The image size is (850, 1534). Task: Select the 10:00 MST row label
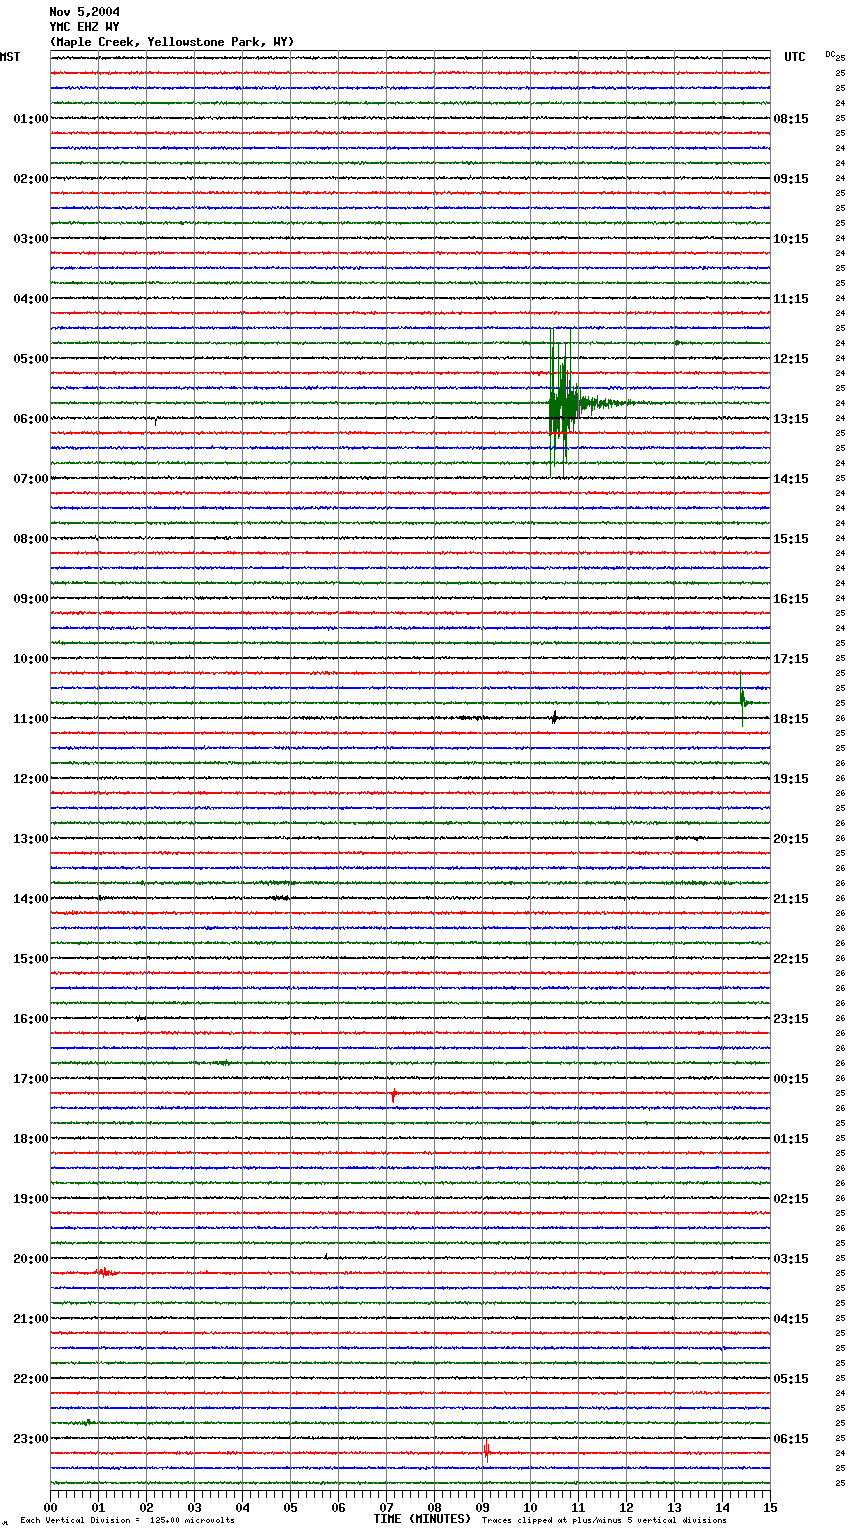[31, 659]
